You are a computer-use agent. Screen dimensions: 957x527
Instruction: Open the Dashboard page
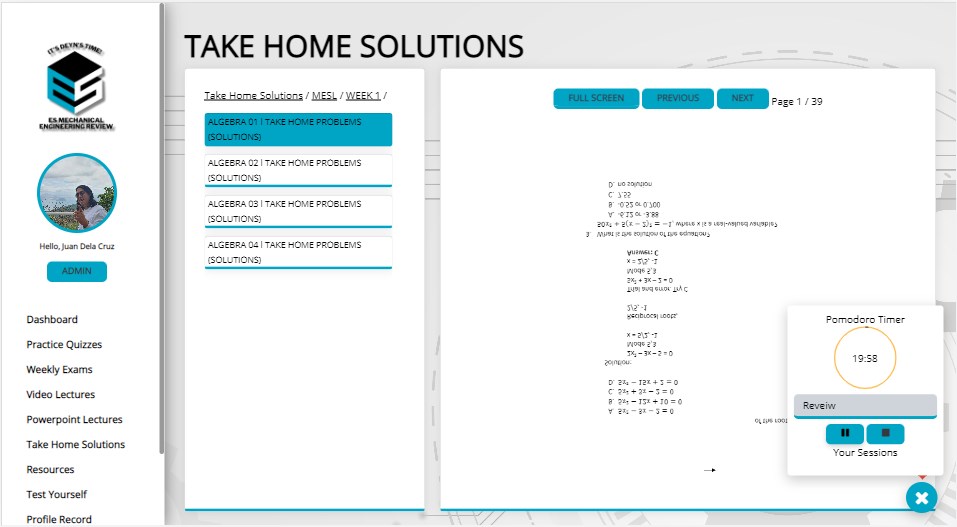(x=52, y=319)
